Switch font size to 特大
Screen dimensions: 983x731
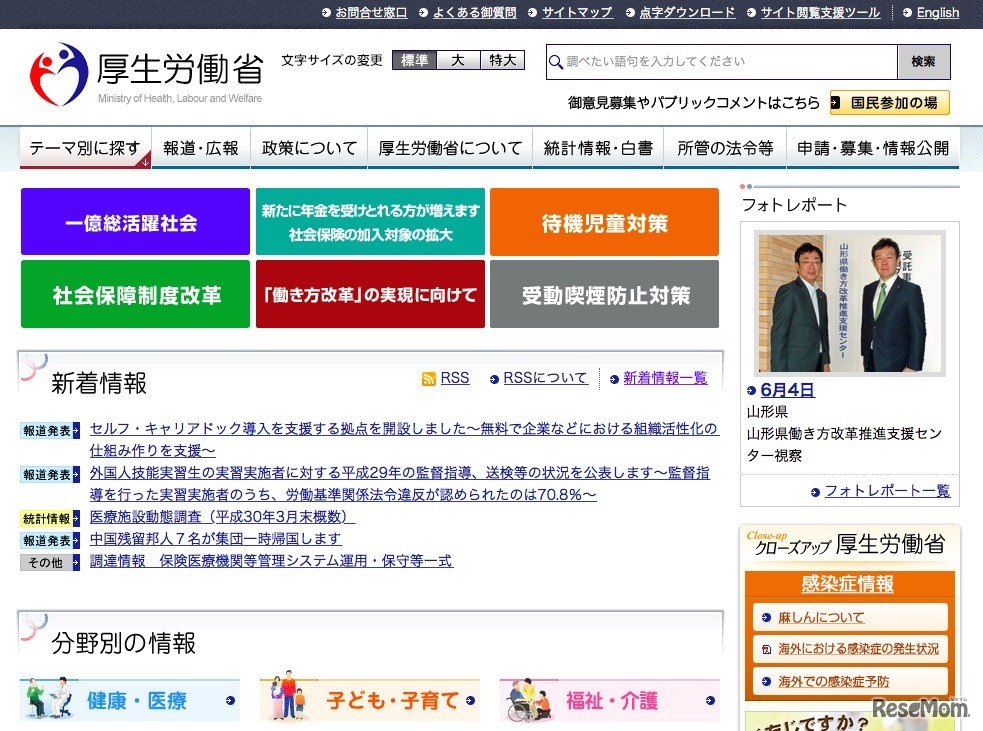pyautogui.click(x=501, y=59)
